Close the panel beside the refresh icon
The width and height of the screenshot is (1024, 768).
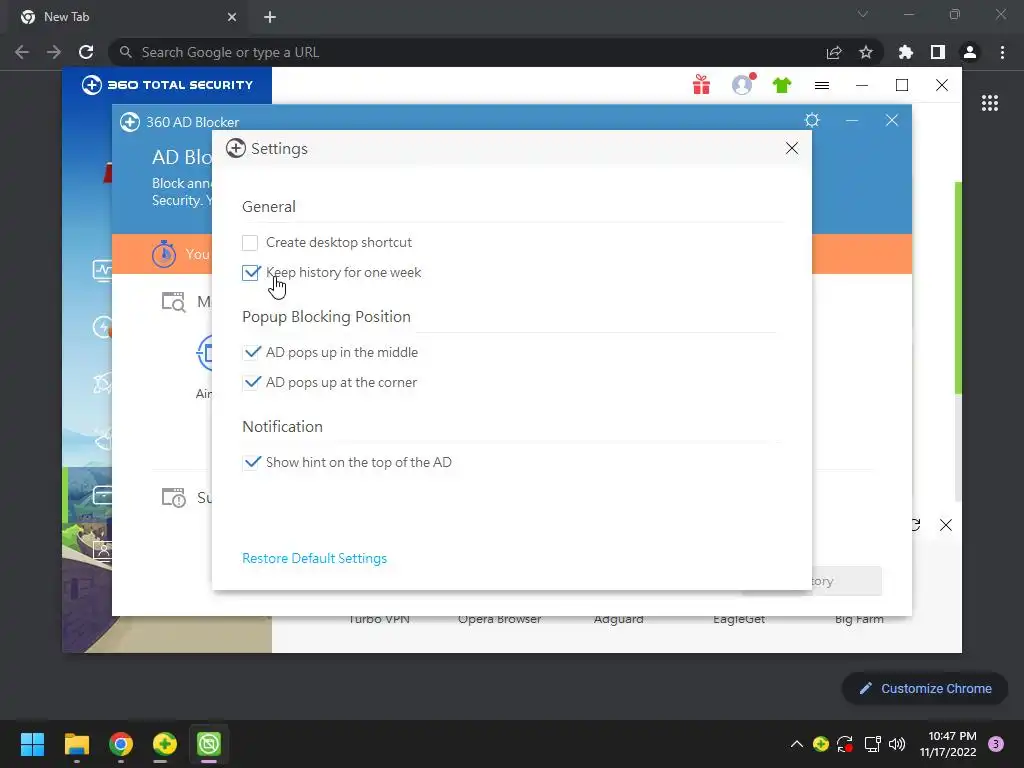946,525
